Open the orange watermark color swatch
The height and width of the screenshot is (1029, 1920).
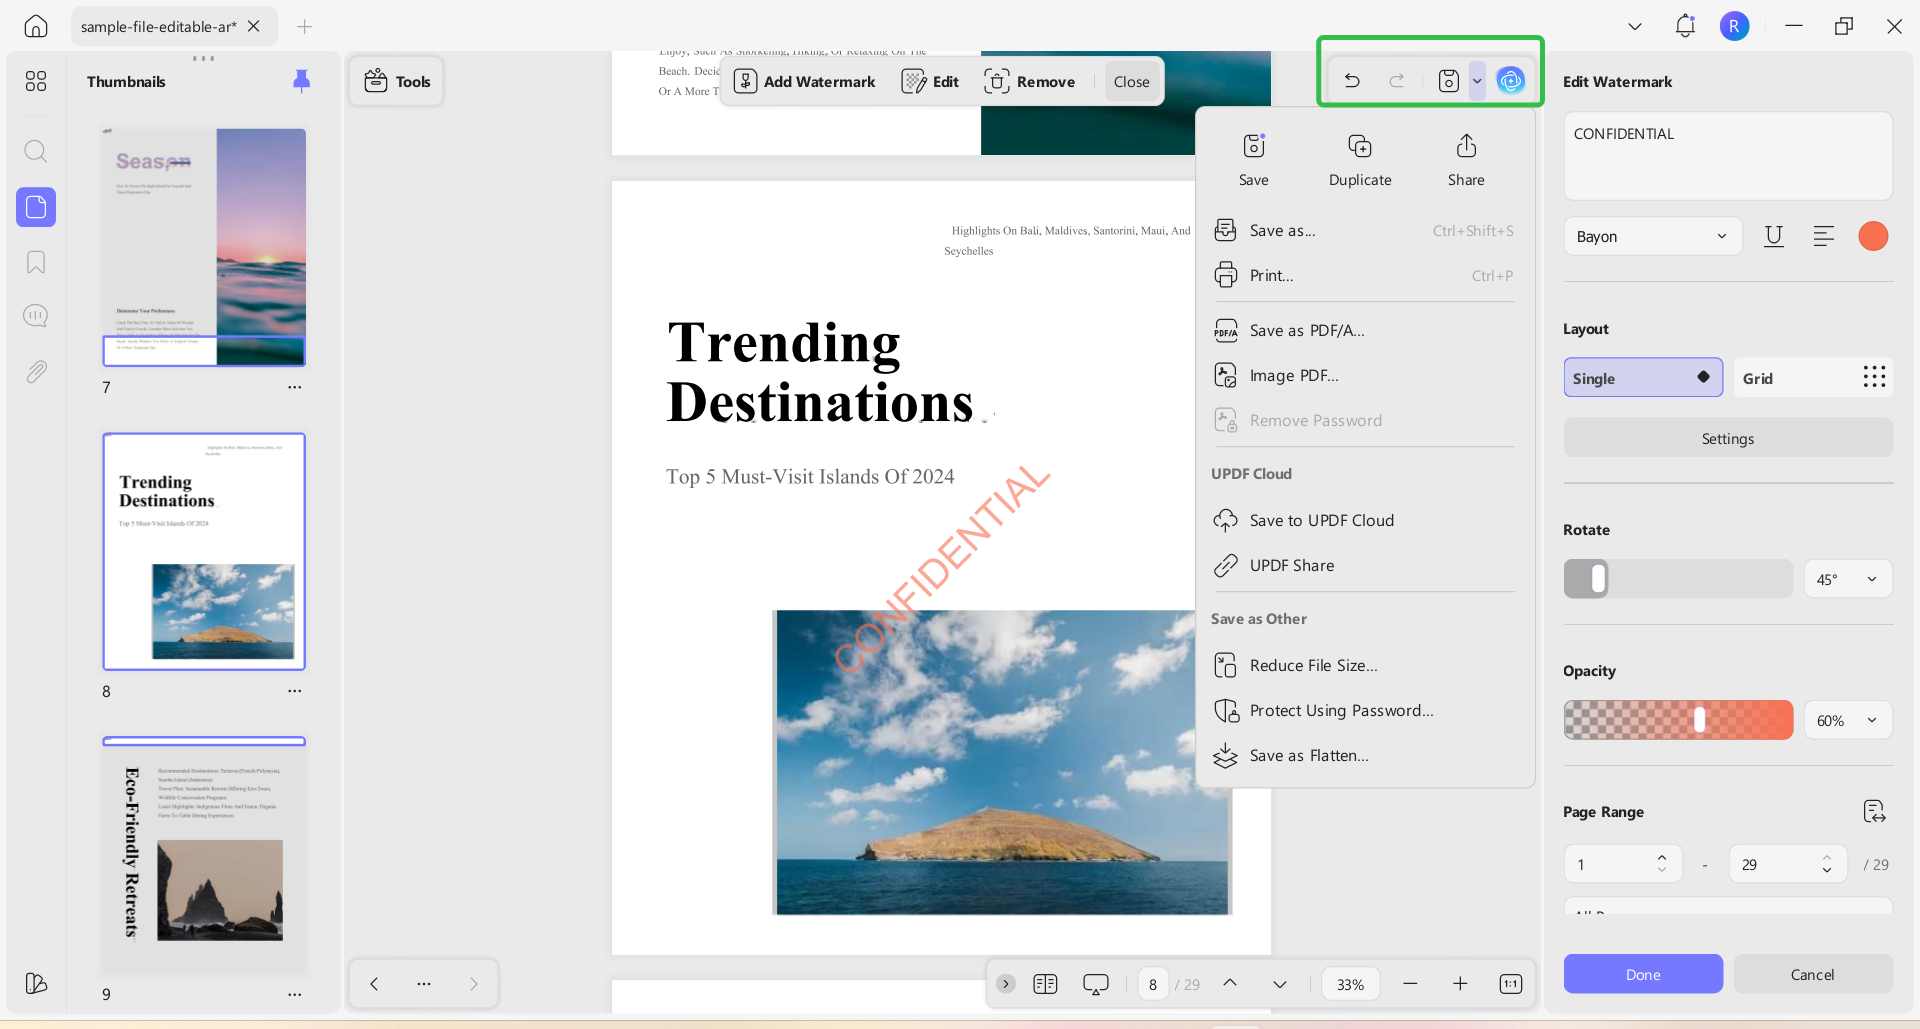point(1873,237)
